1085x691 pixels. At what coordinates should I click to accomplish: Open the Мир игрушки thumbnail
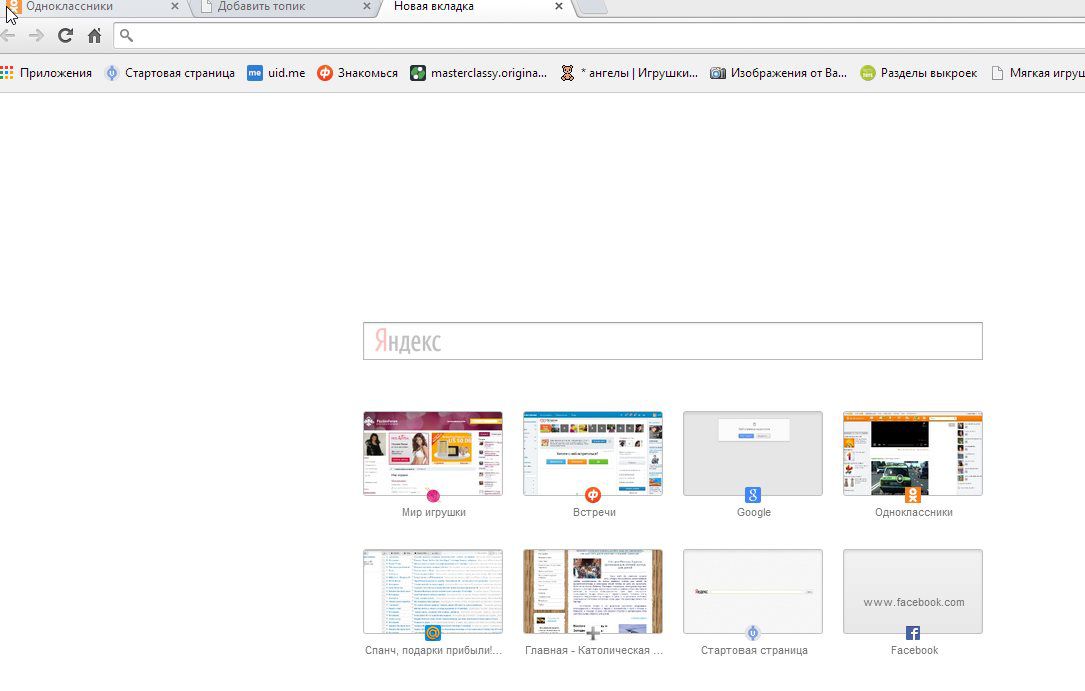click(433, 454)
